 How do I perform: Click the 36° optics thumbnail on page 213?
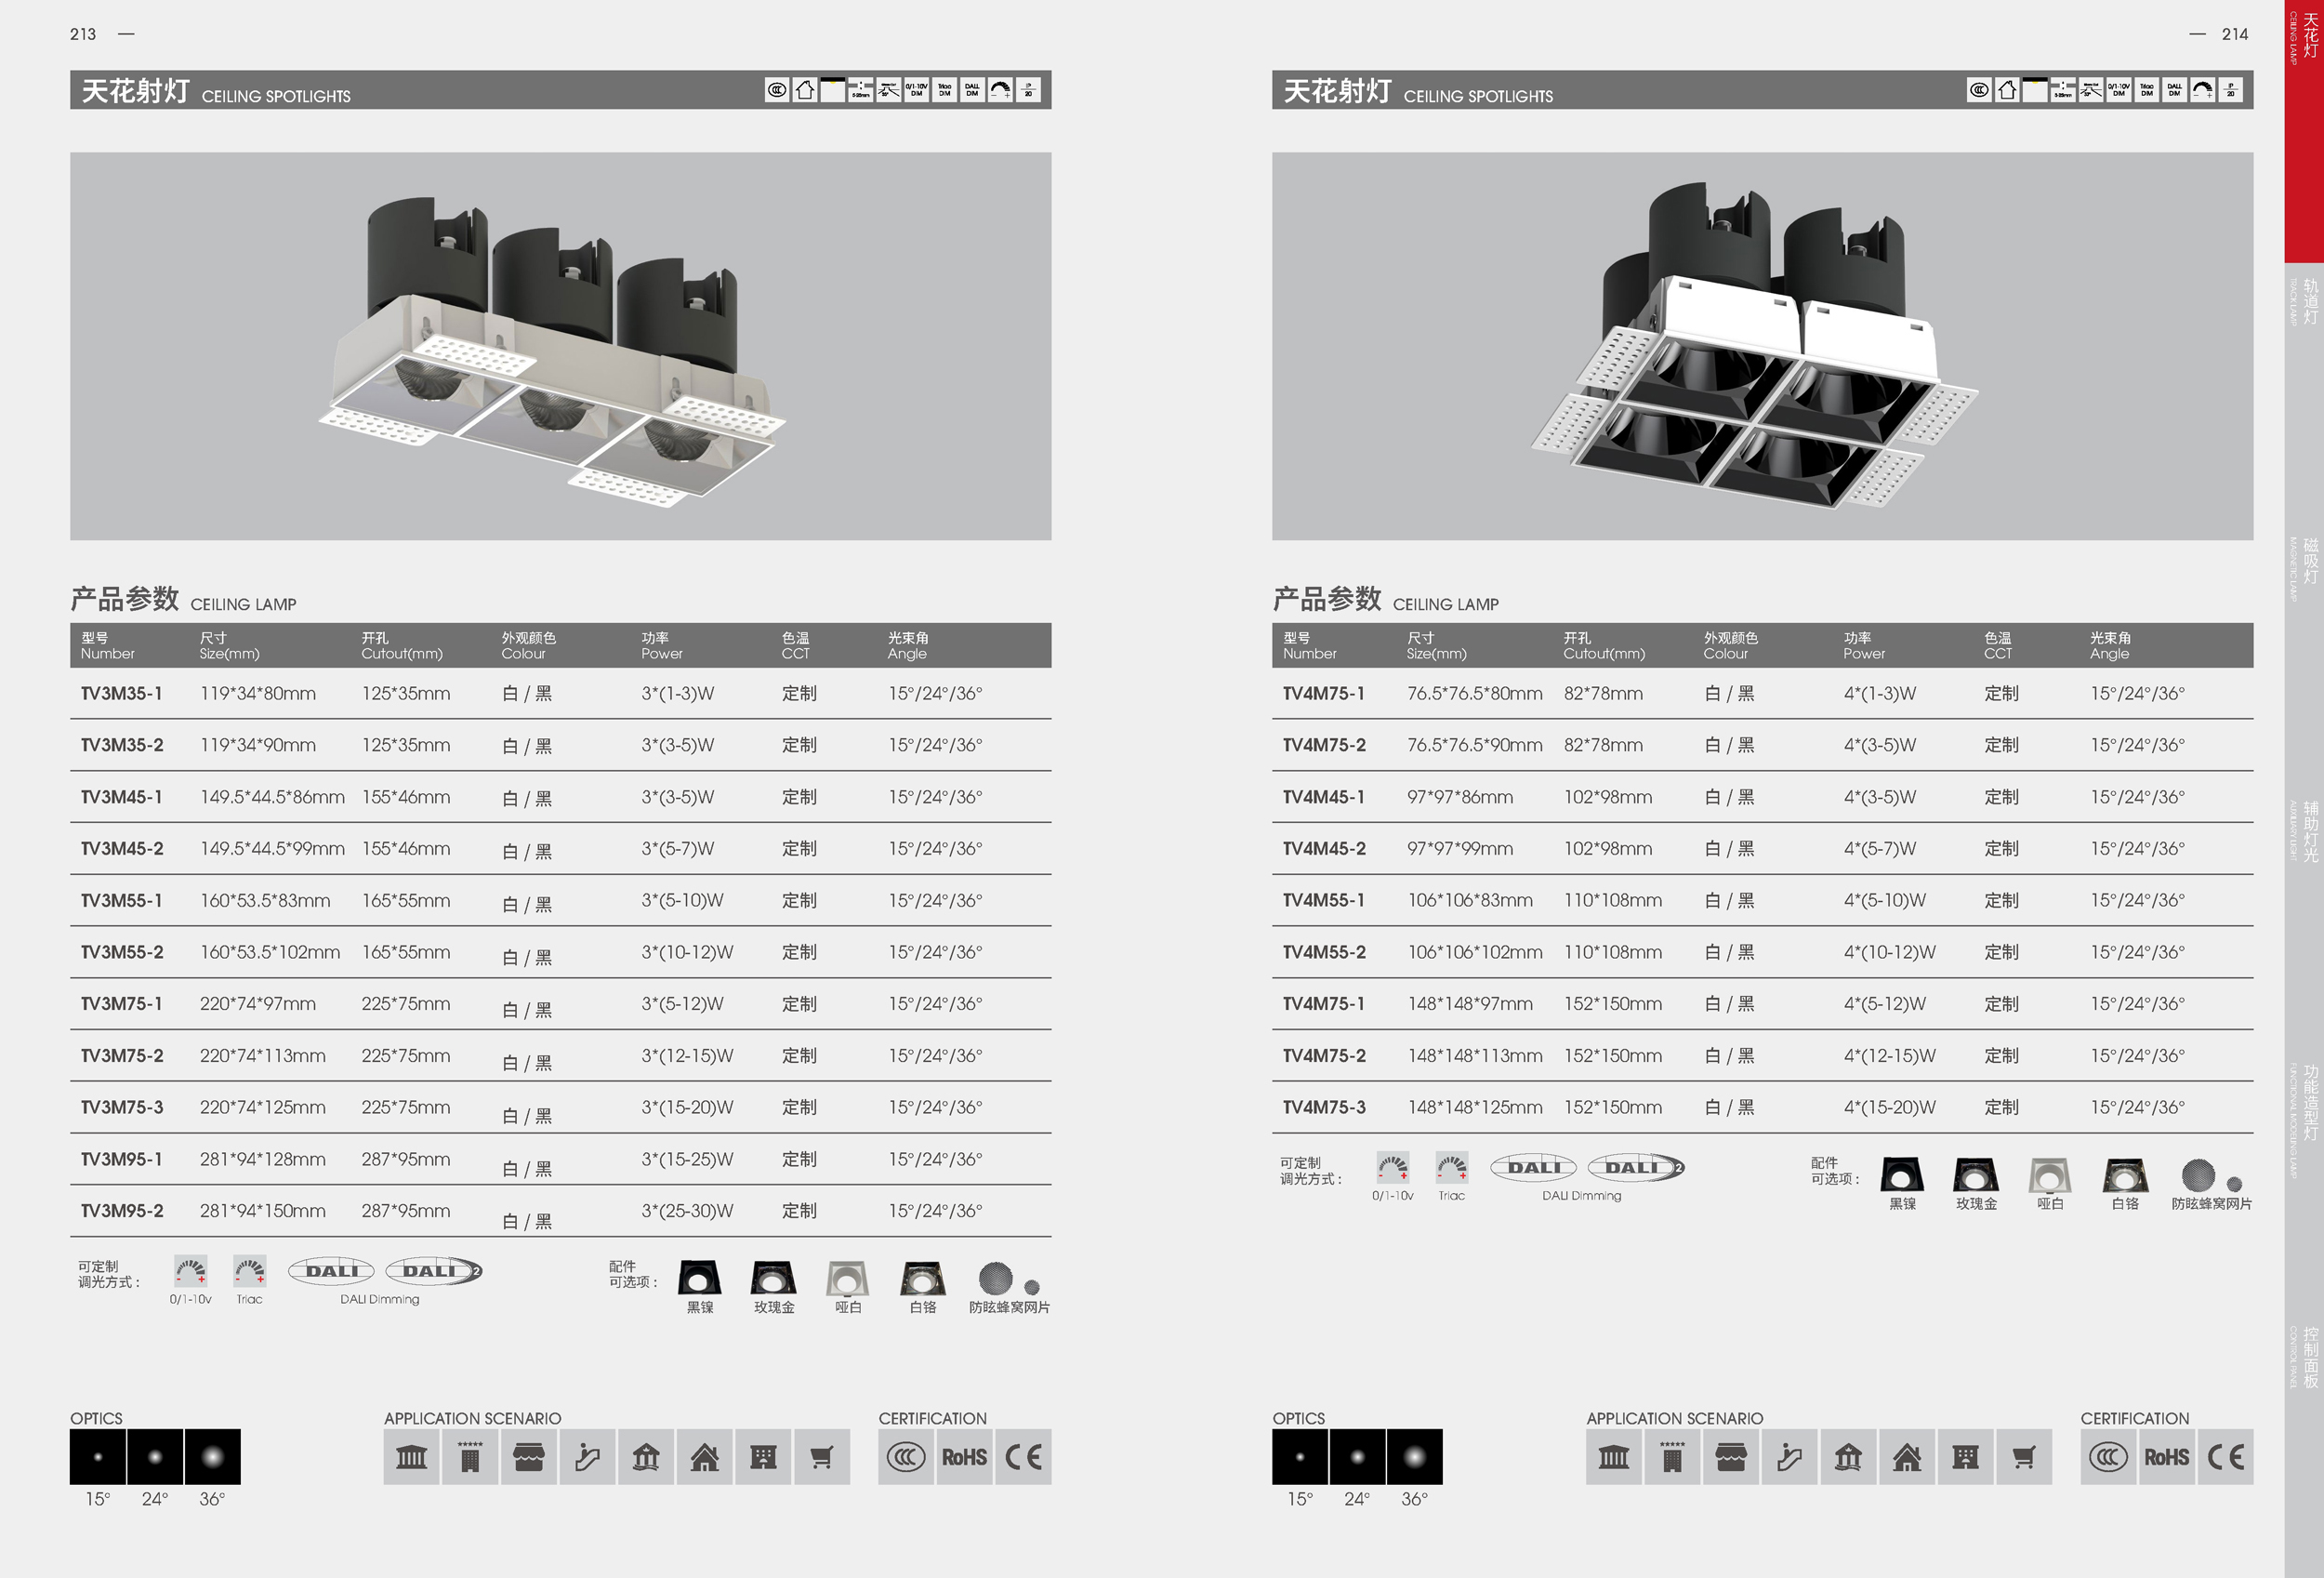(212, 1457)
